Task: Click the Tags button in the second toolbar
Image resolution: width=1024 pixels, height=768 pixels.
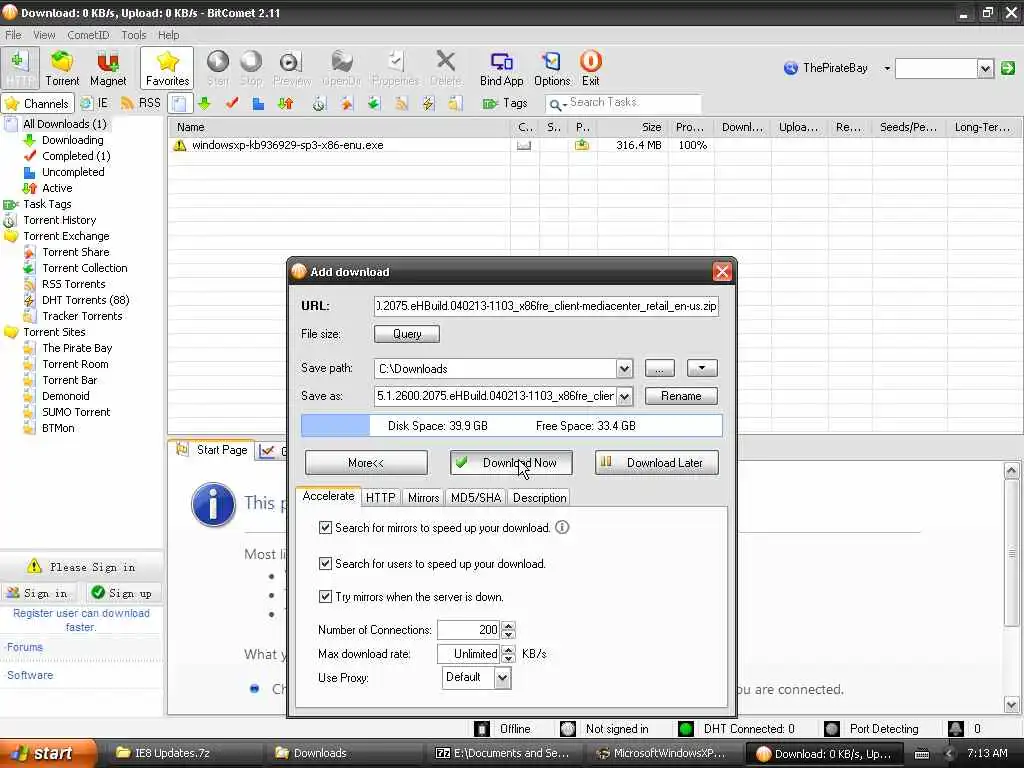Action: click(x=505, y=103)
